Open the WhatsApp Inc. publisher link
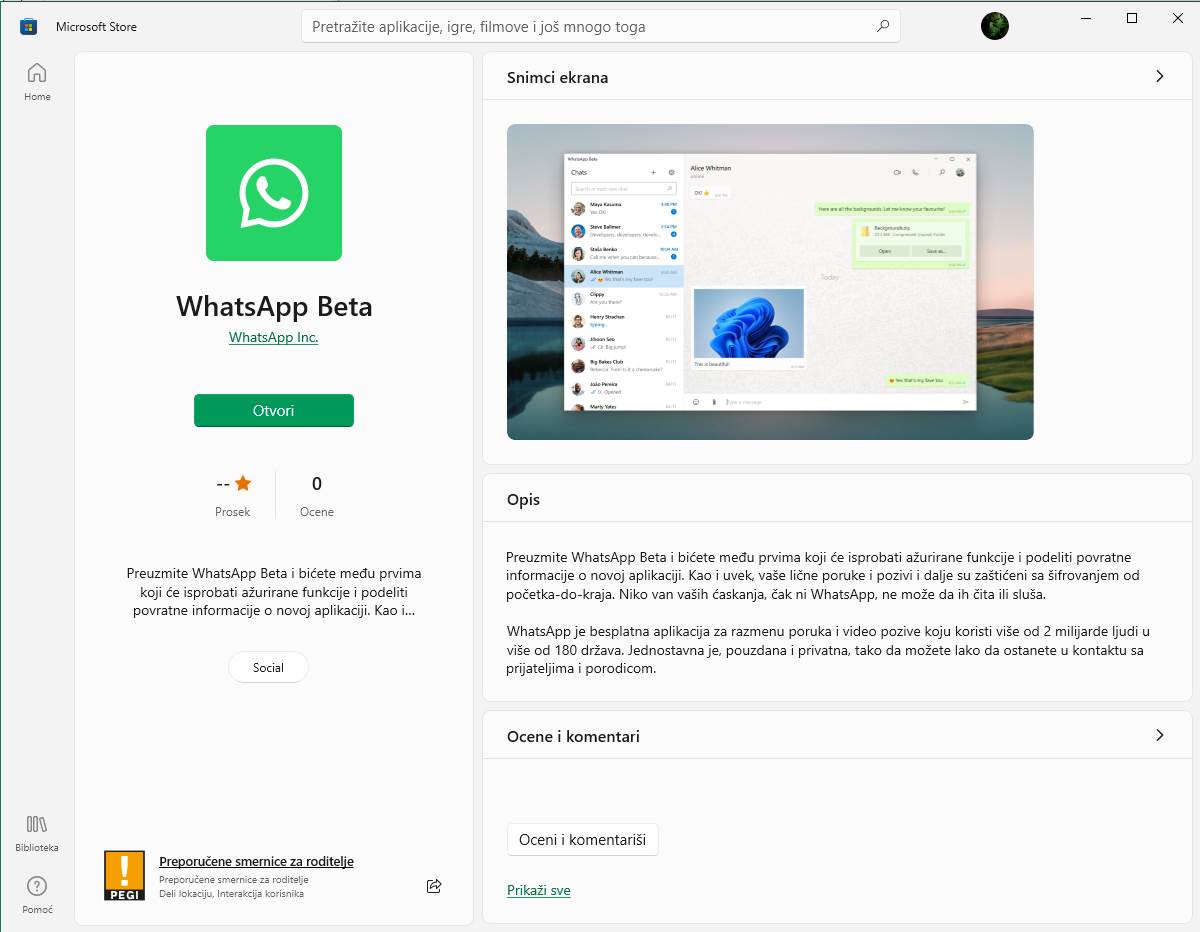1200x932 pixels. [273, 337]
